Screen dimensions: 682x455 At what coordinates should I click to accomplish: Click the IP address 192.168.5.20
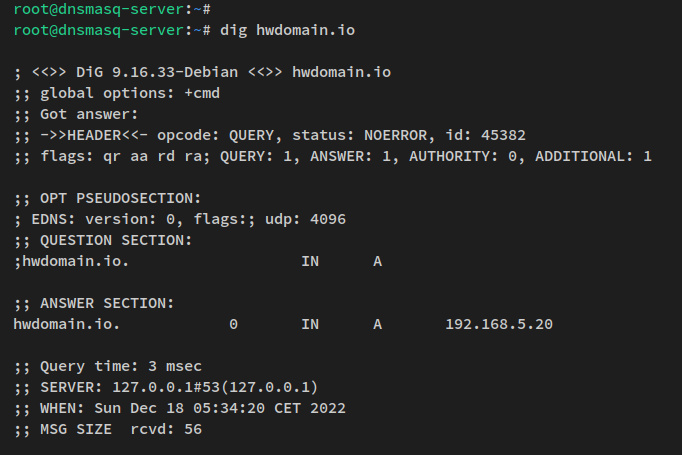[499, 324]
